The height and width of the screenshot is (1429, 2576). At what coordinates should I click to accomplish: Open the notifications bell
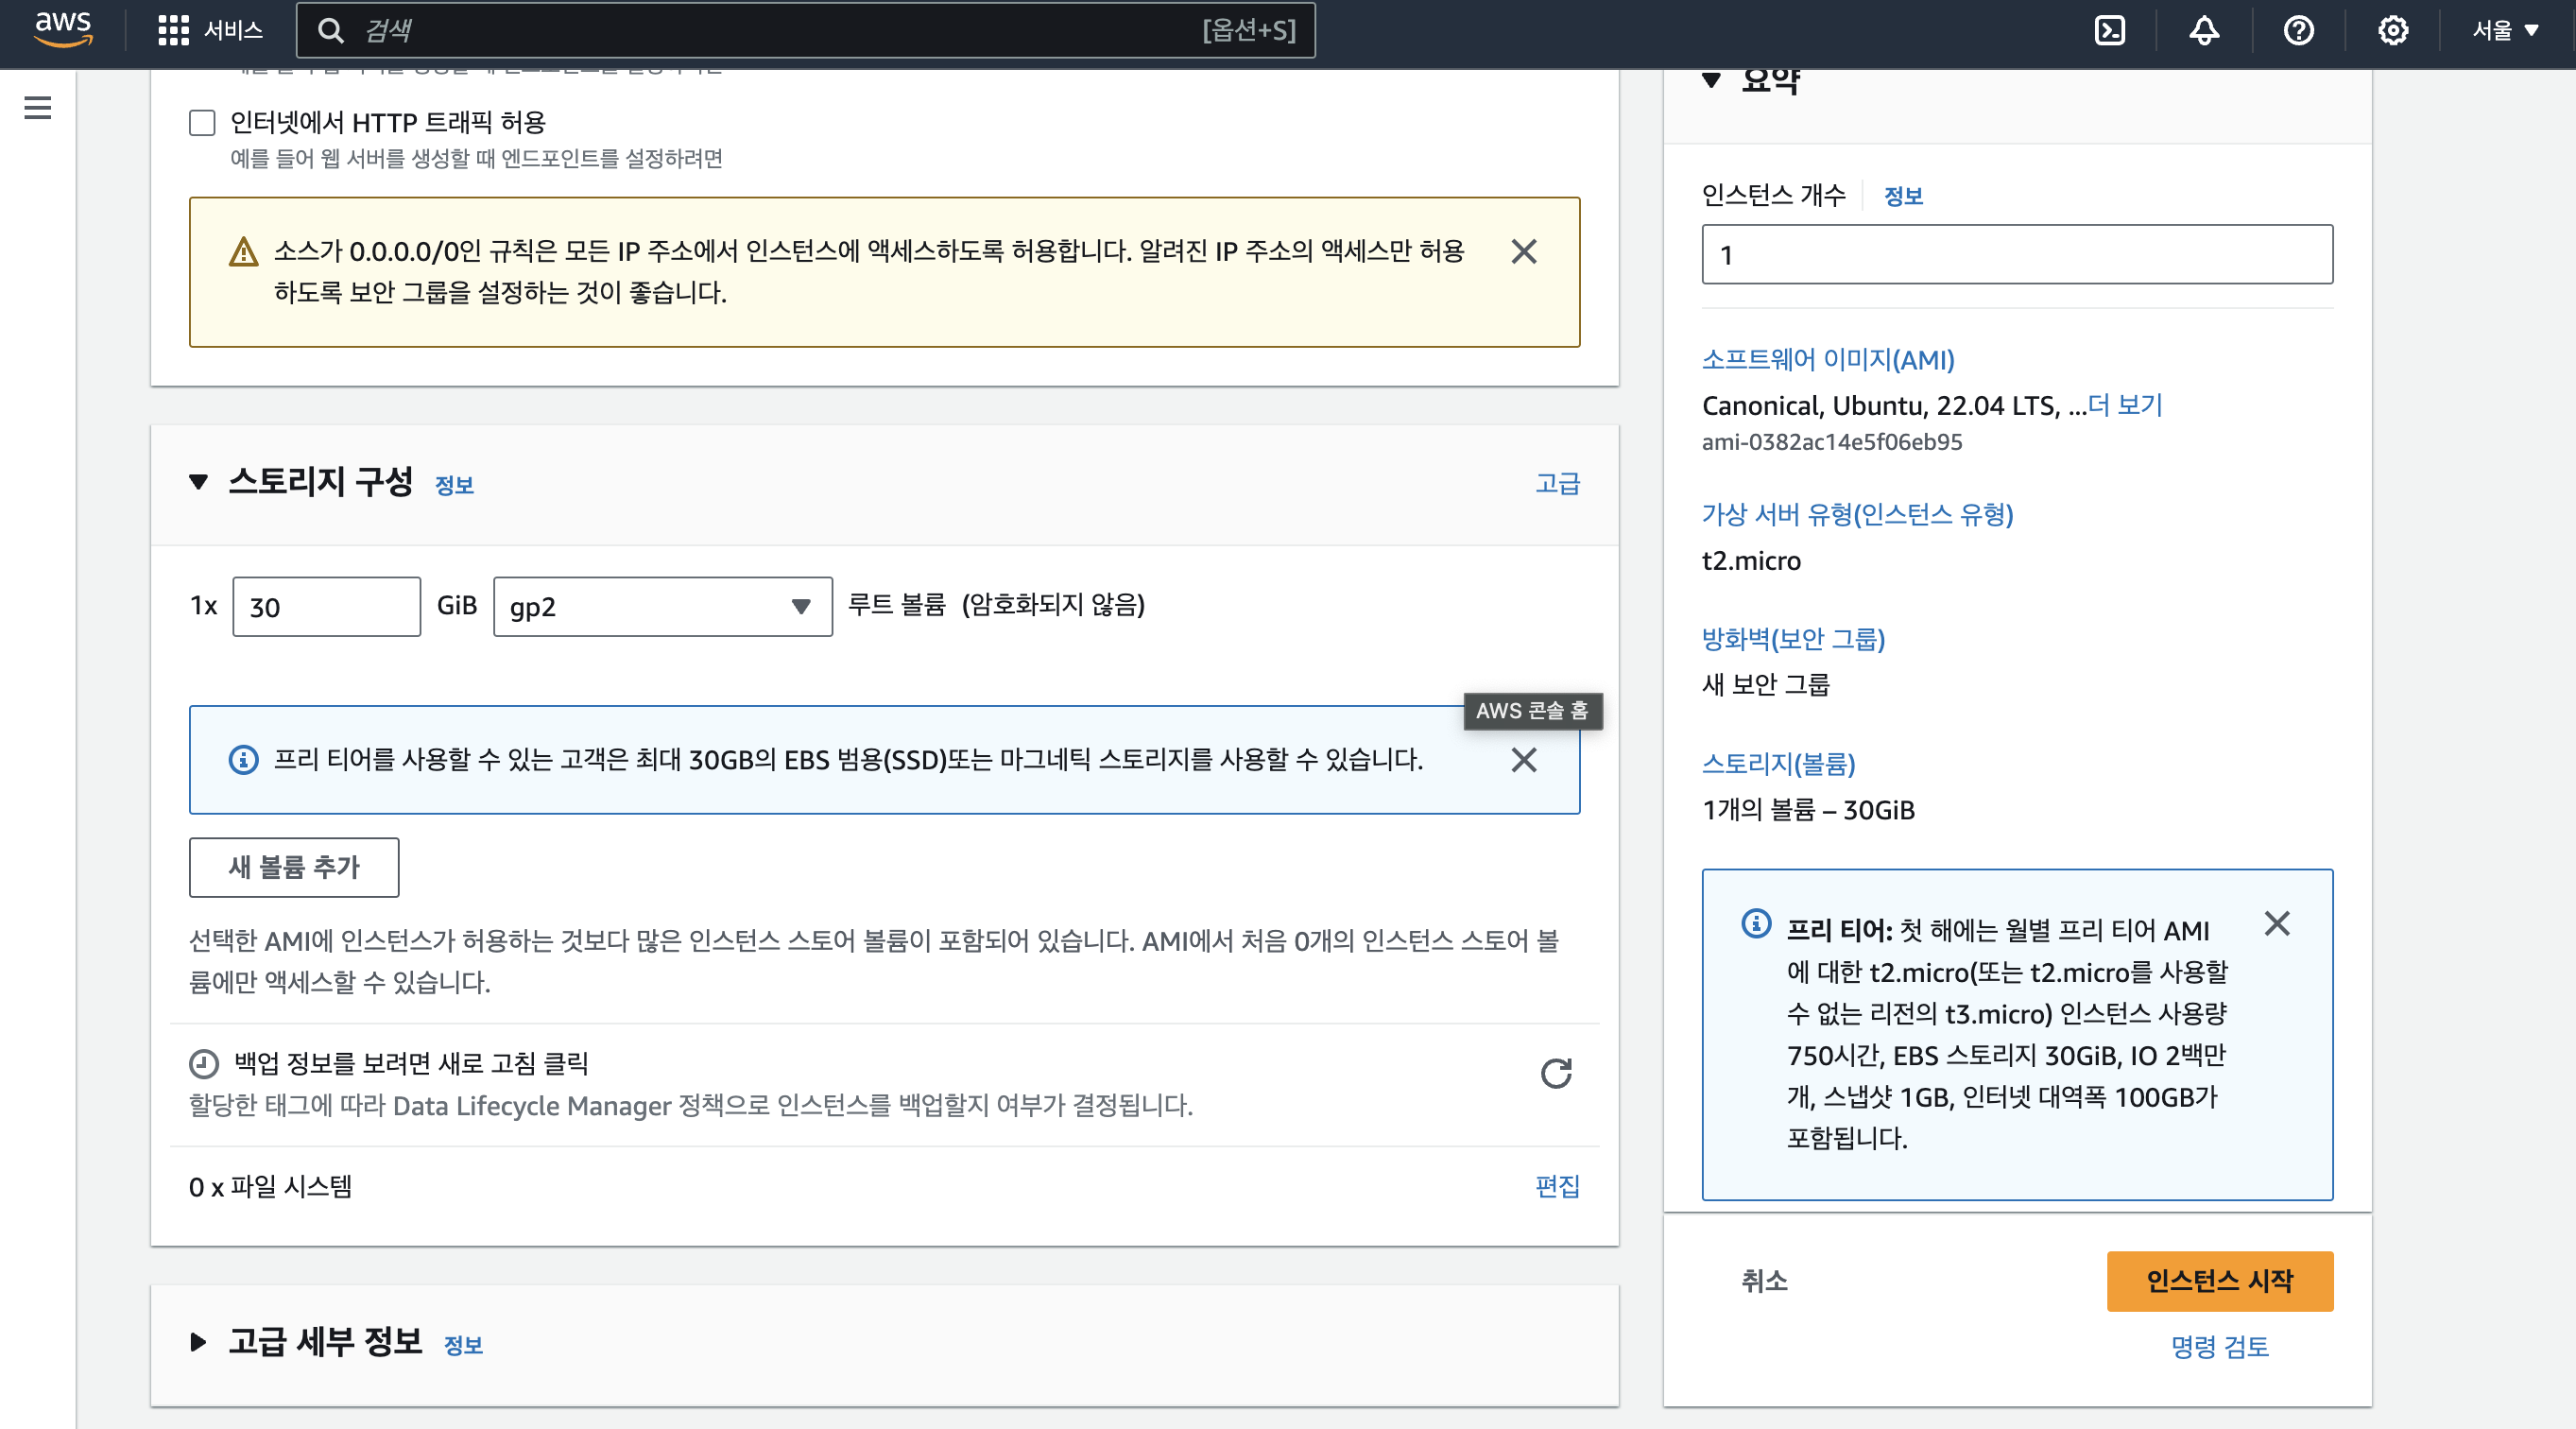2204,30
